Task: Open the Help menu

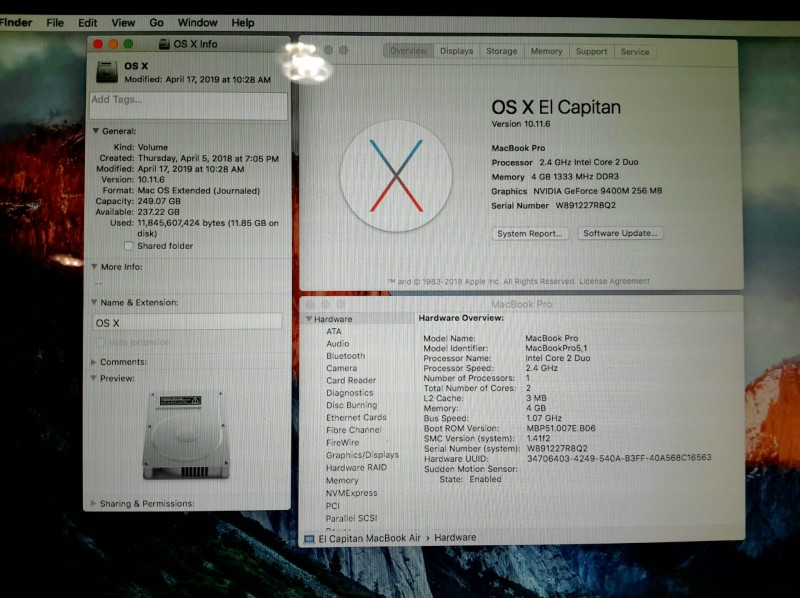Action: pyautogui.click(x=243, y=23)
